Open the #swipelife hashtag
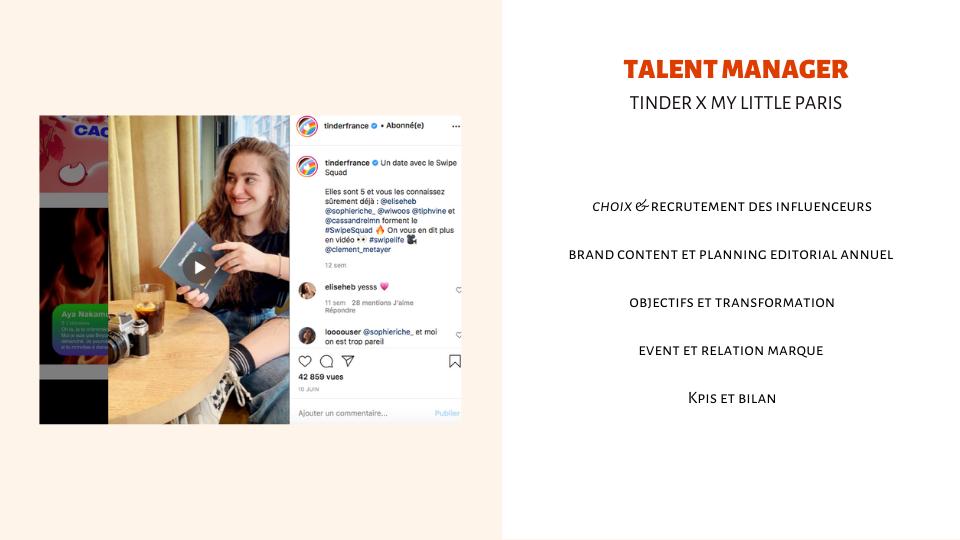The image size is (960, 540). (x=386, y=240)
